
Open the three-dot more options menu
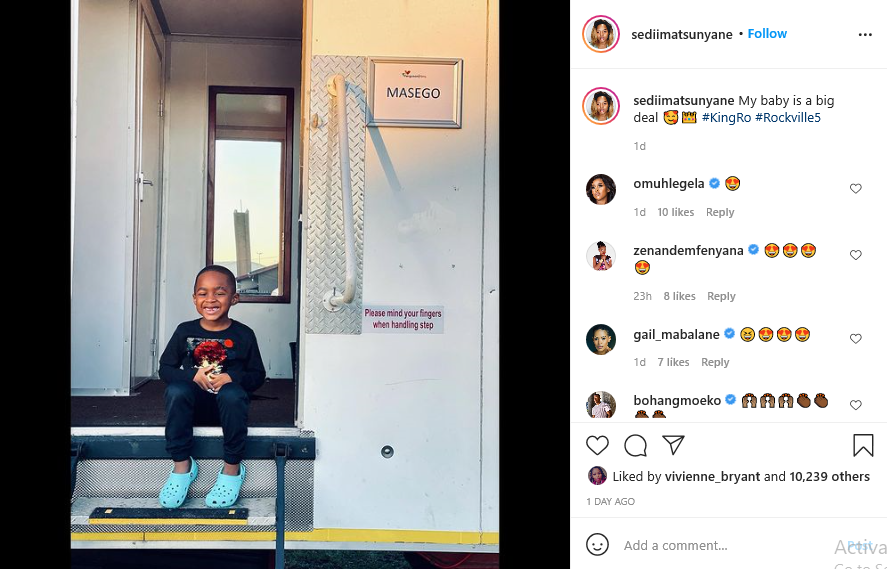click(865, 35)
